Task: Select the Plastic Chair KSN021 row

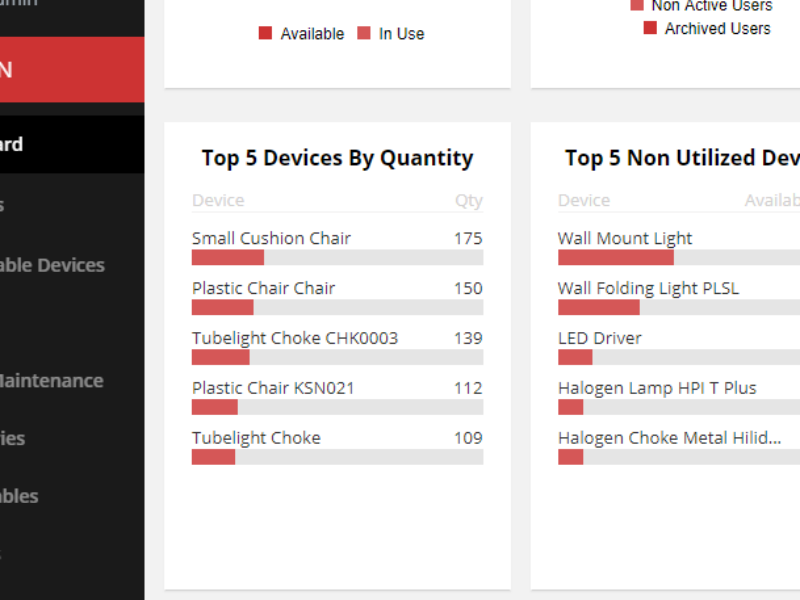Action: click(x=337, y=397)
